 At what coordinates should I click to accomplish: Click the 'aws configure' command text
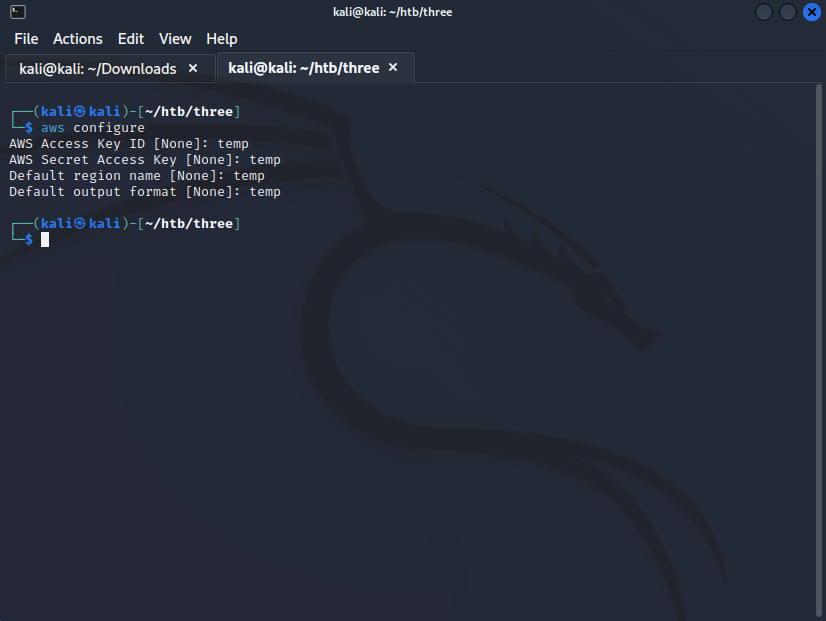pyautogui.click(x=93, y=128)
